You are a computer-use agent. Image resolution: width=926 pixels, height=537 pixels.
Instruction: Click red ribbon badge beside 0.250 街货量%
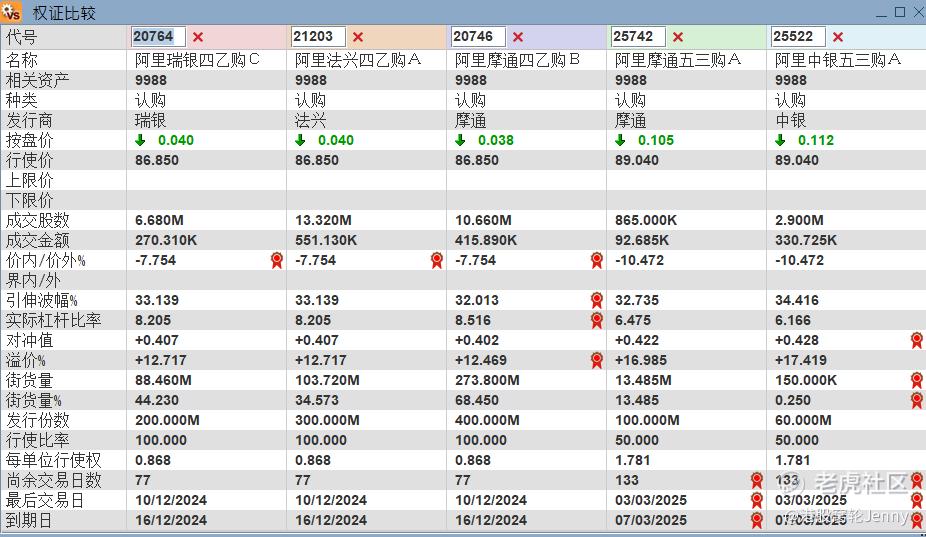(917, 400)
